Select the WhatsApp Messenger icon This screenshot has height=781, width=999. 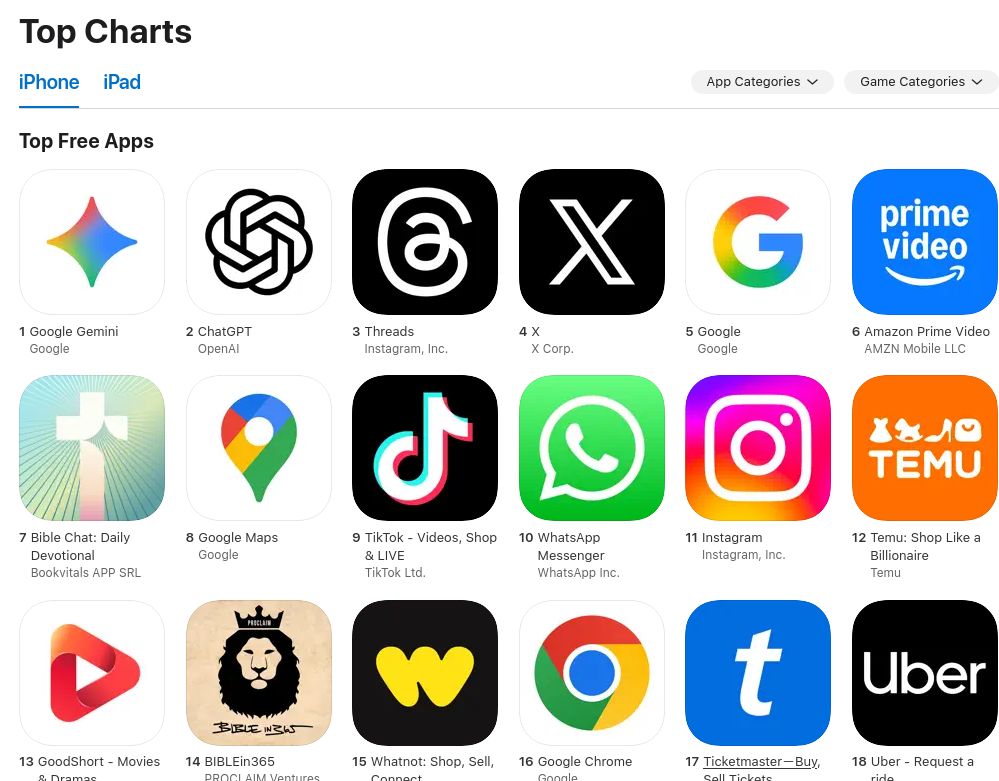click(592, 448)
